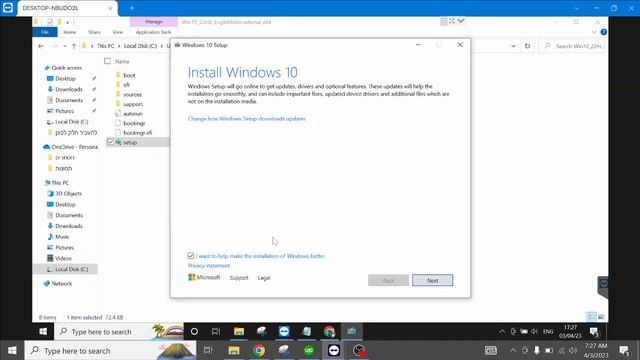Go back using Explorer's Back arrow
The height and width of the screenshot is (360, 640).
41,46
